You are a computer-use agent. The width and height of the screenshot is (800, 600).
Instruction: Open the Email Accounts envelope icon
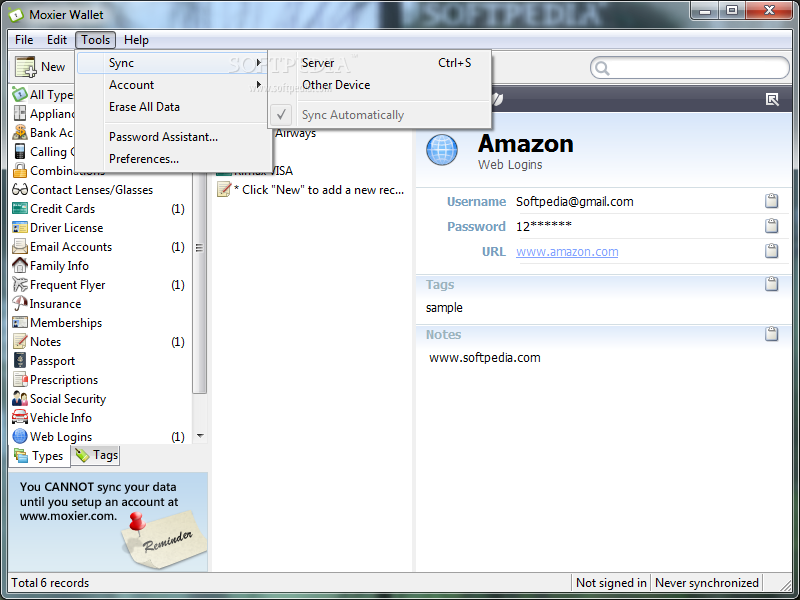click(x=20, y=246)
